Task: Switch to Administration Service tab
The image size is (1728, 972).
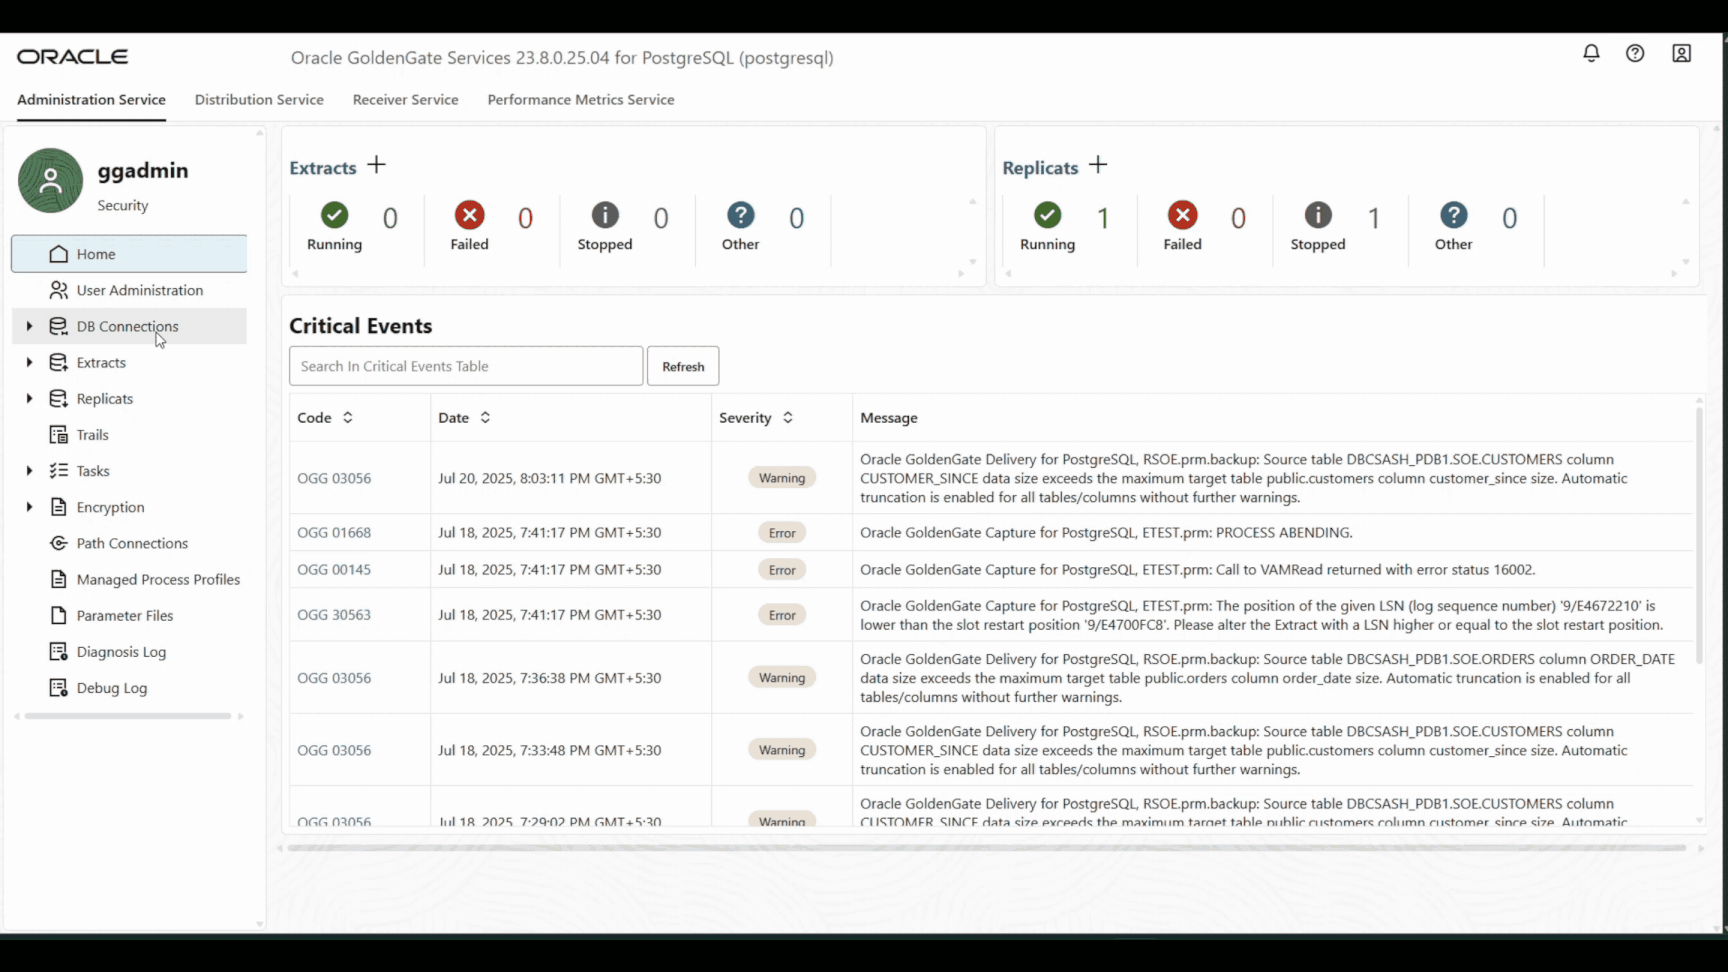Action: click(x=91, y=100)
